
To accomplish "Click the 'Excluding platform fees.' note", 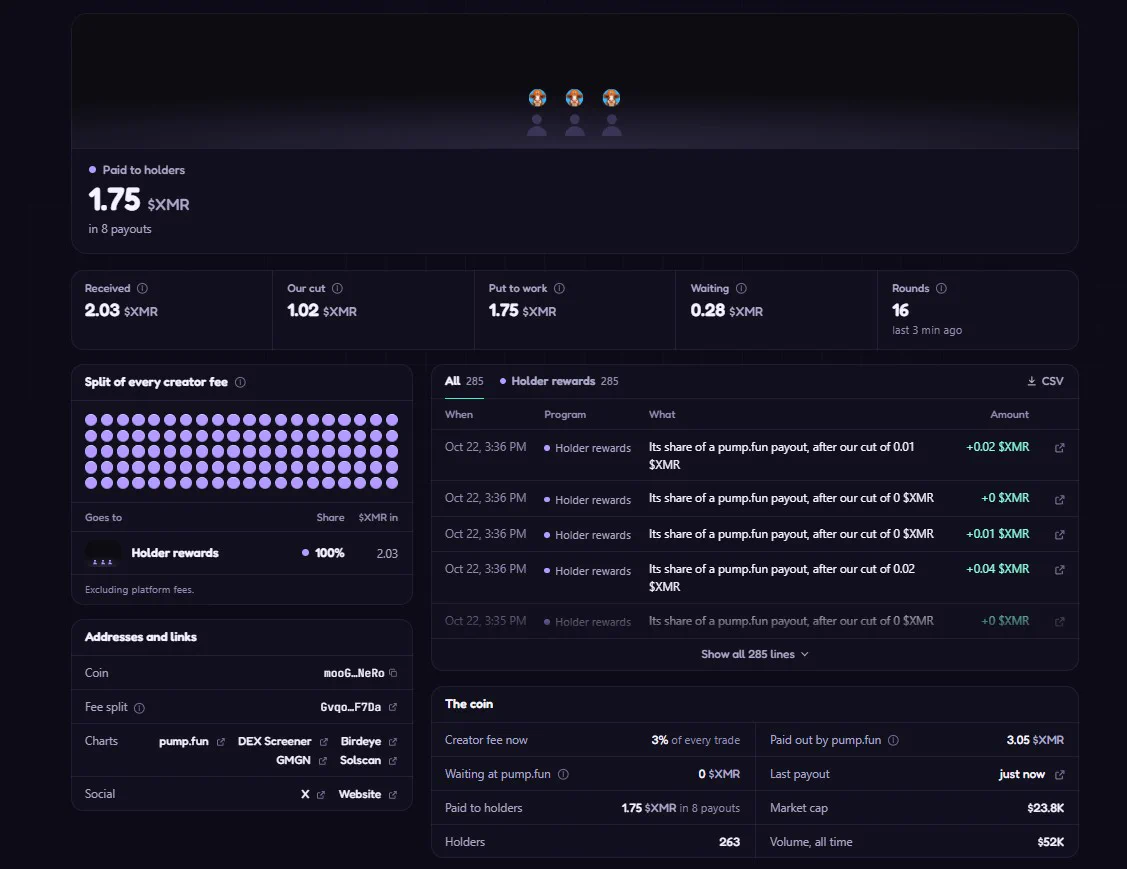I will pyautogui.click(x=139, y=589).
